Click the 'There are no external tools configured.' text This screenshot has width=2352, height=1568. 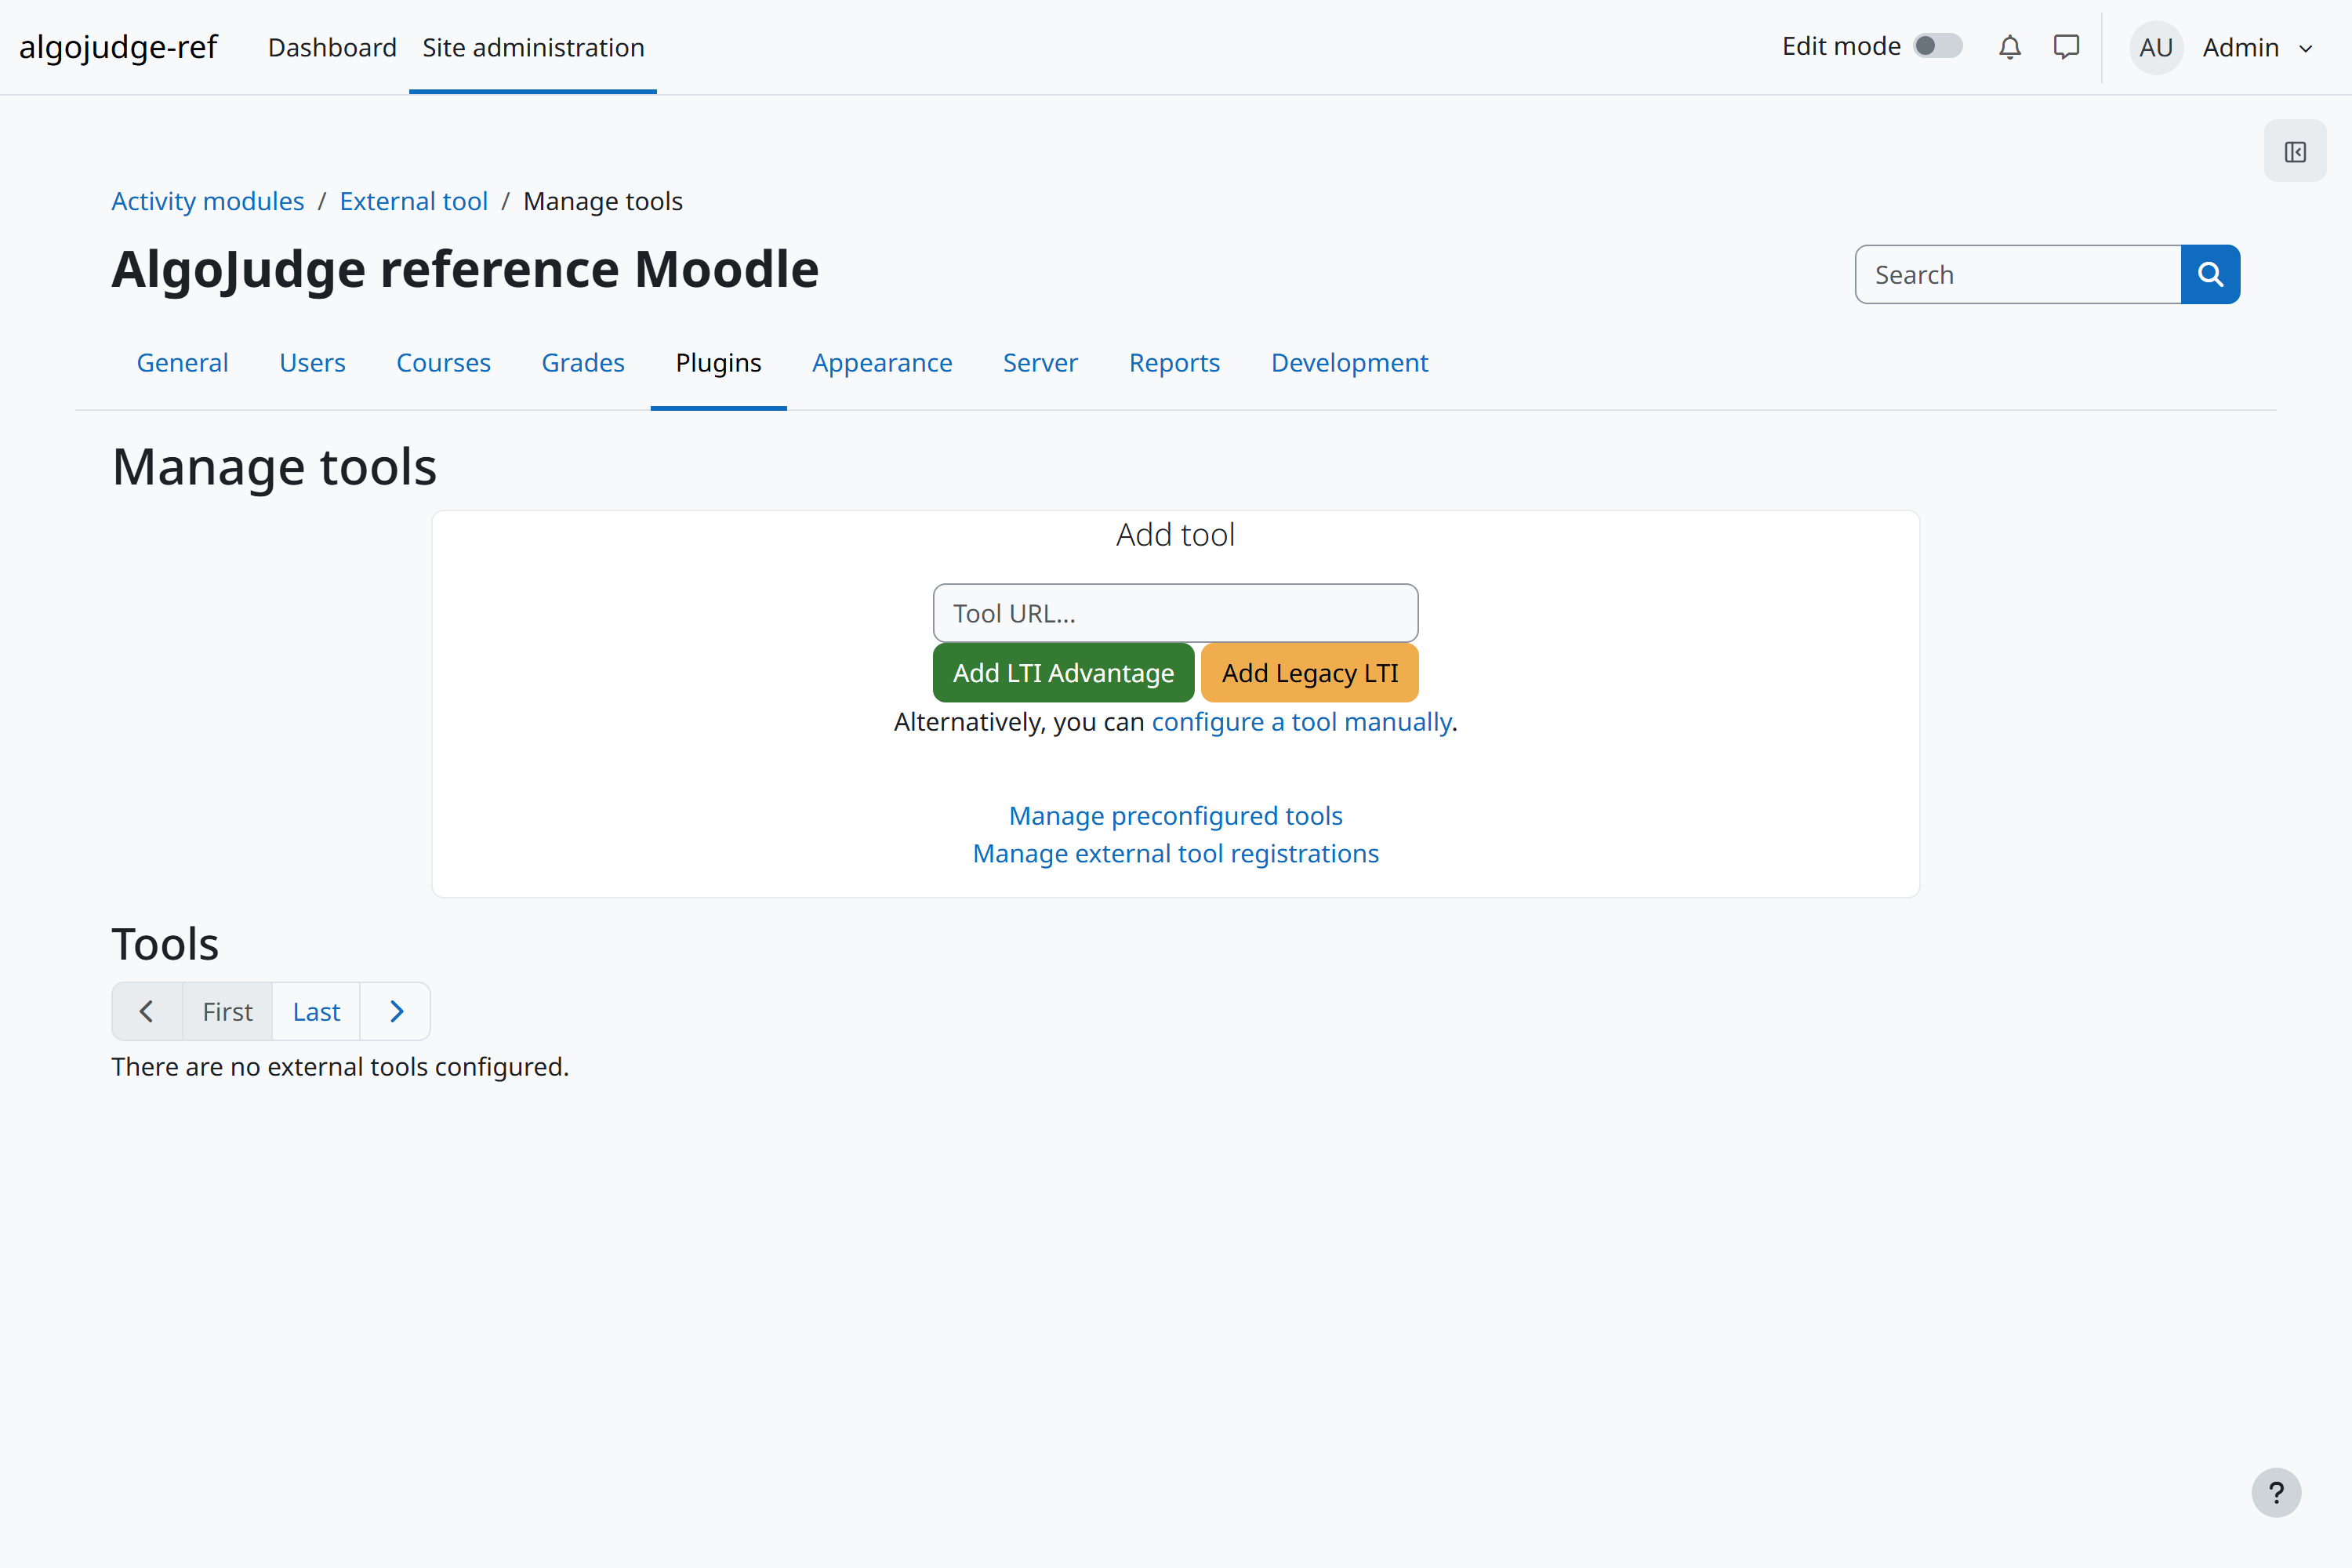[x=340, y=1066]
